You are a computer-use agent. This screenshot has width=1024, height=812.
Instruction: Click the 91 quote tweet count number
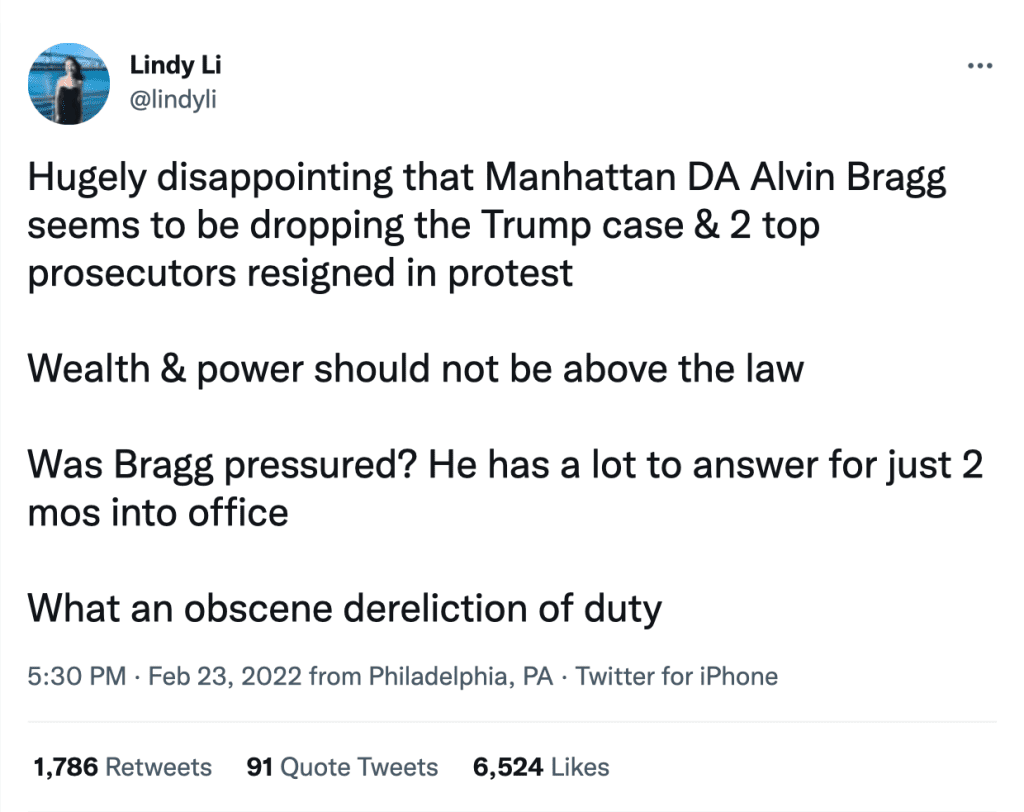pos(260,767)
